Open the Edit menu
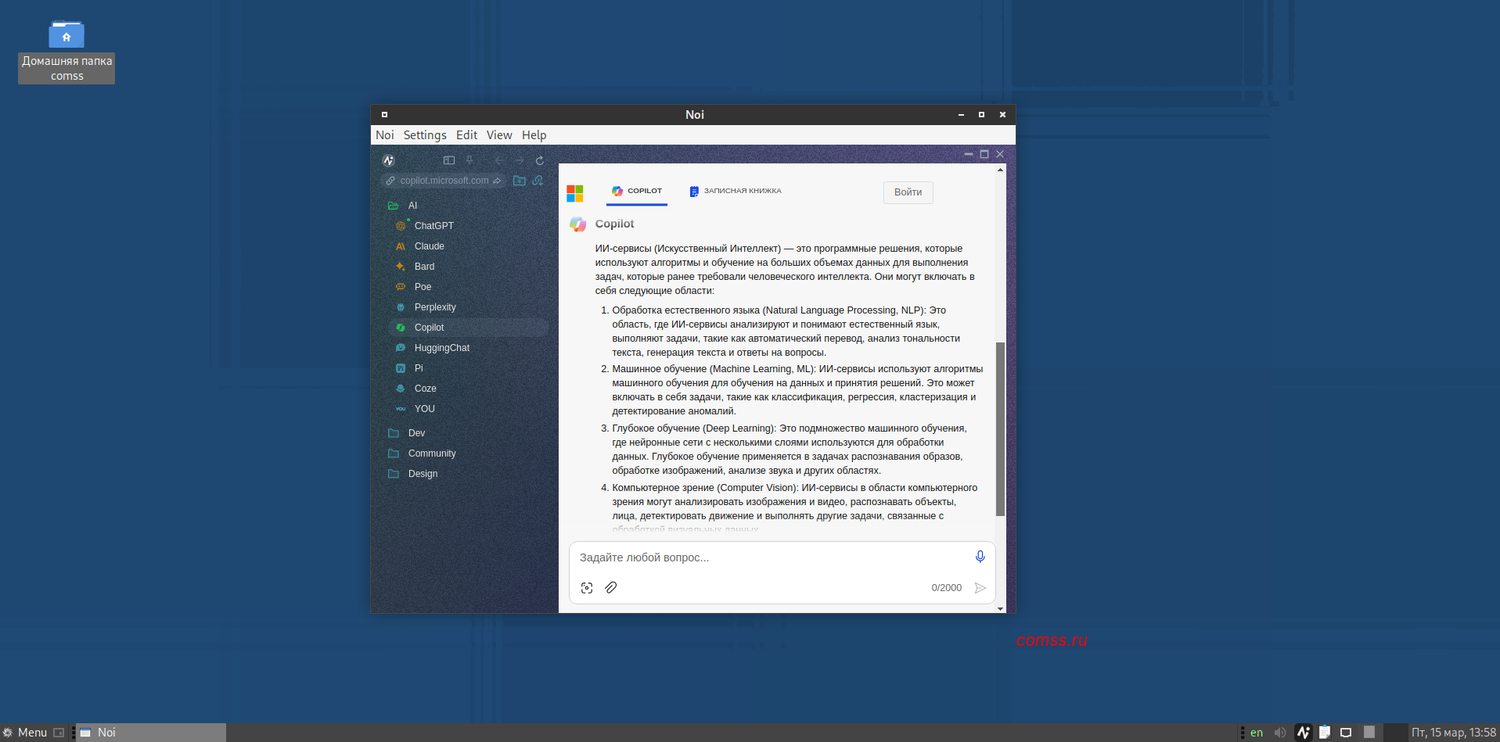Screen dimensions: 1500x742 [x=467, y=135]
